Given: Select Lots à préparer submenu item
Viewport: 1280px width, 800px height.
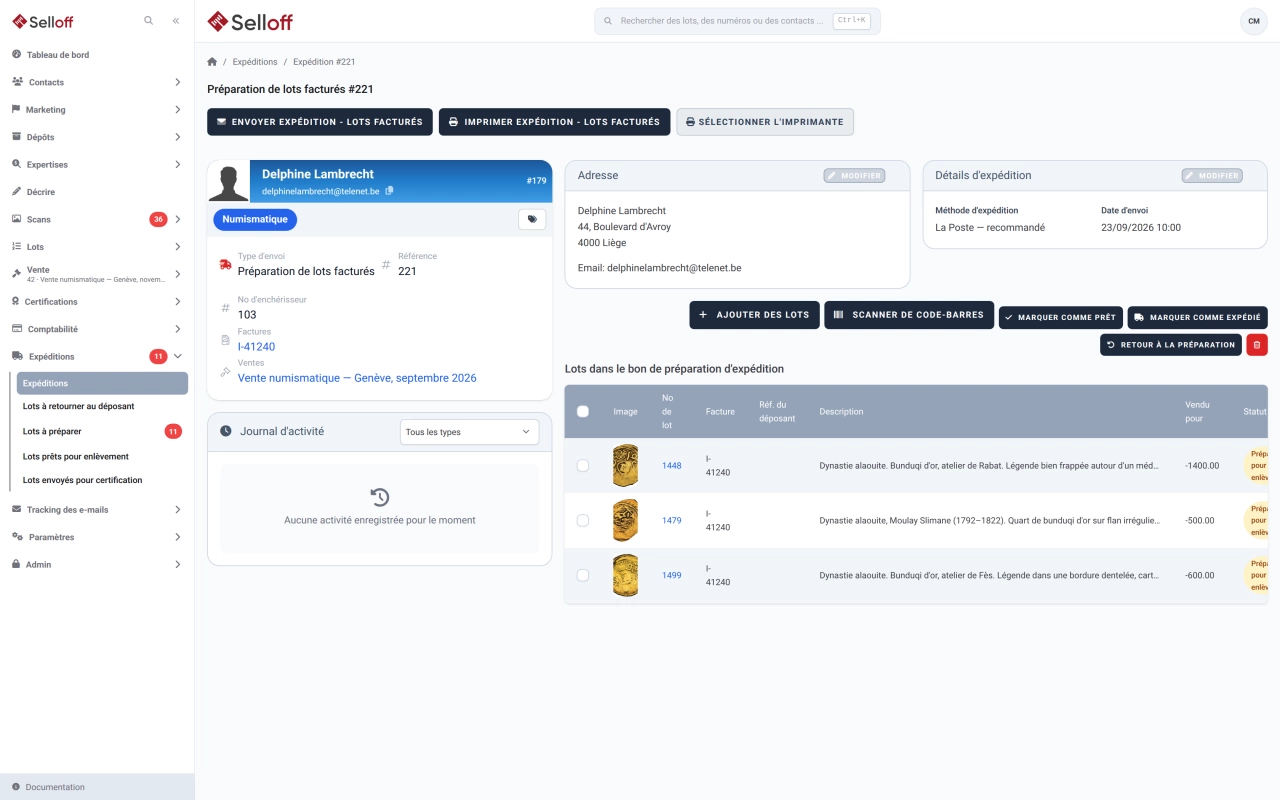Looking at the screenshot, I should coord(102,432).
